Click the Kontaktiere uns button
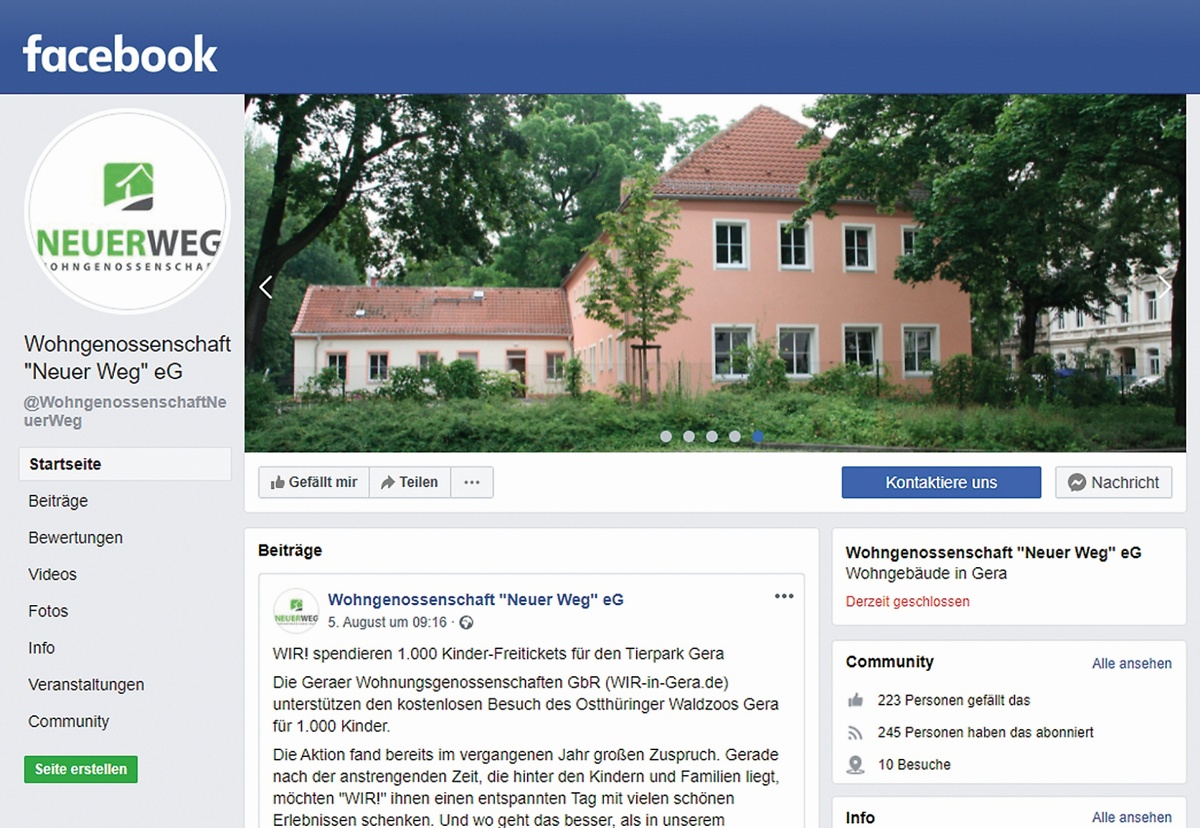 (941, 482)
